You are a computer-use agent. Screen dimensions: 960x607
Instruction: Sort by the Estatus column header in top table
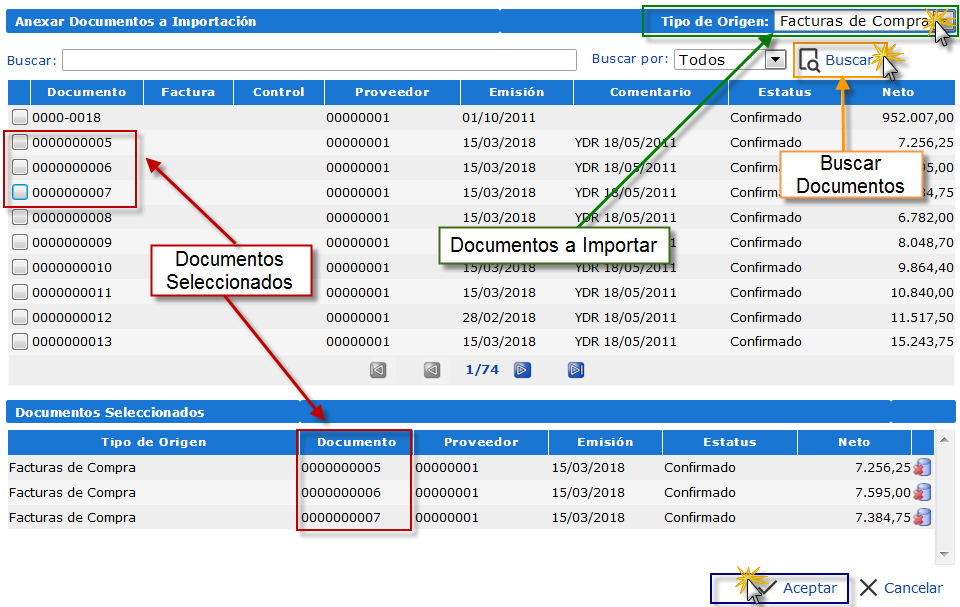(785, 92)
